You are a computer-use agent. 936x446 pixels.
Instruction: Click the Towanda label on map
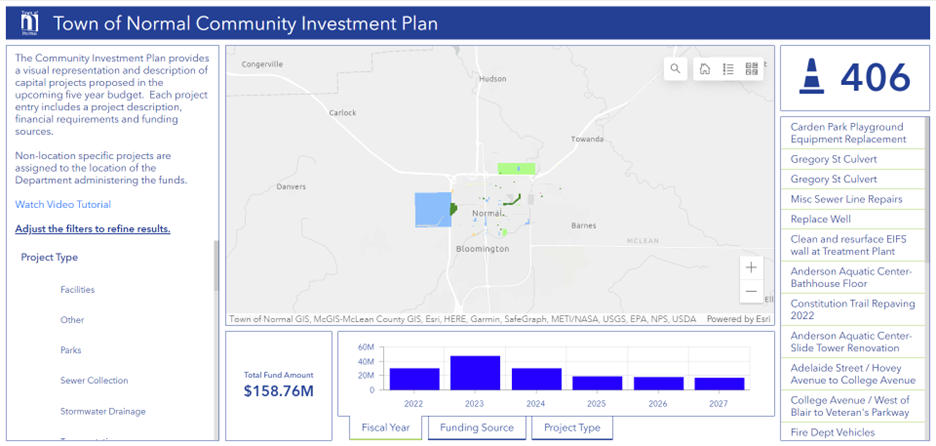[x=587, y=139]
